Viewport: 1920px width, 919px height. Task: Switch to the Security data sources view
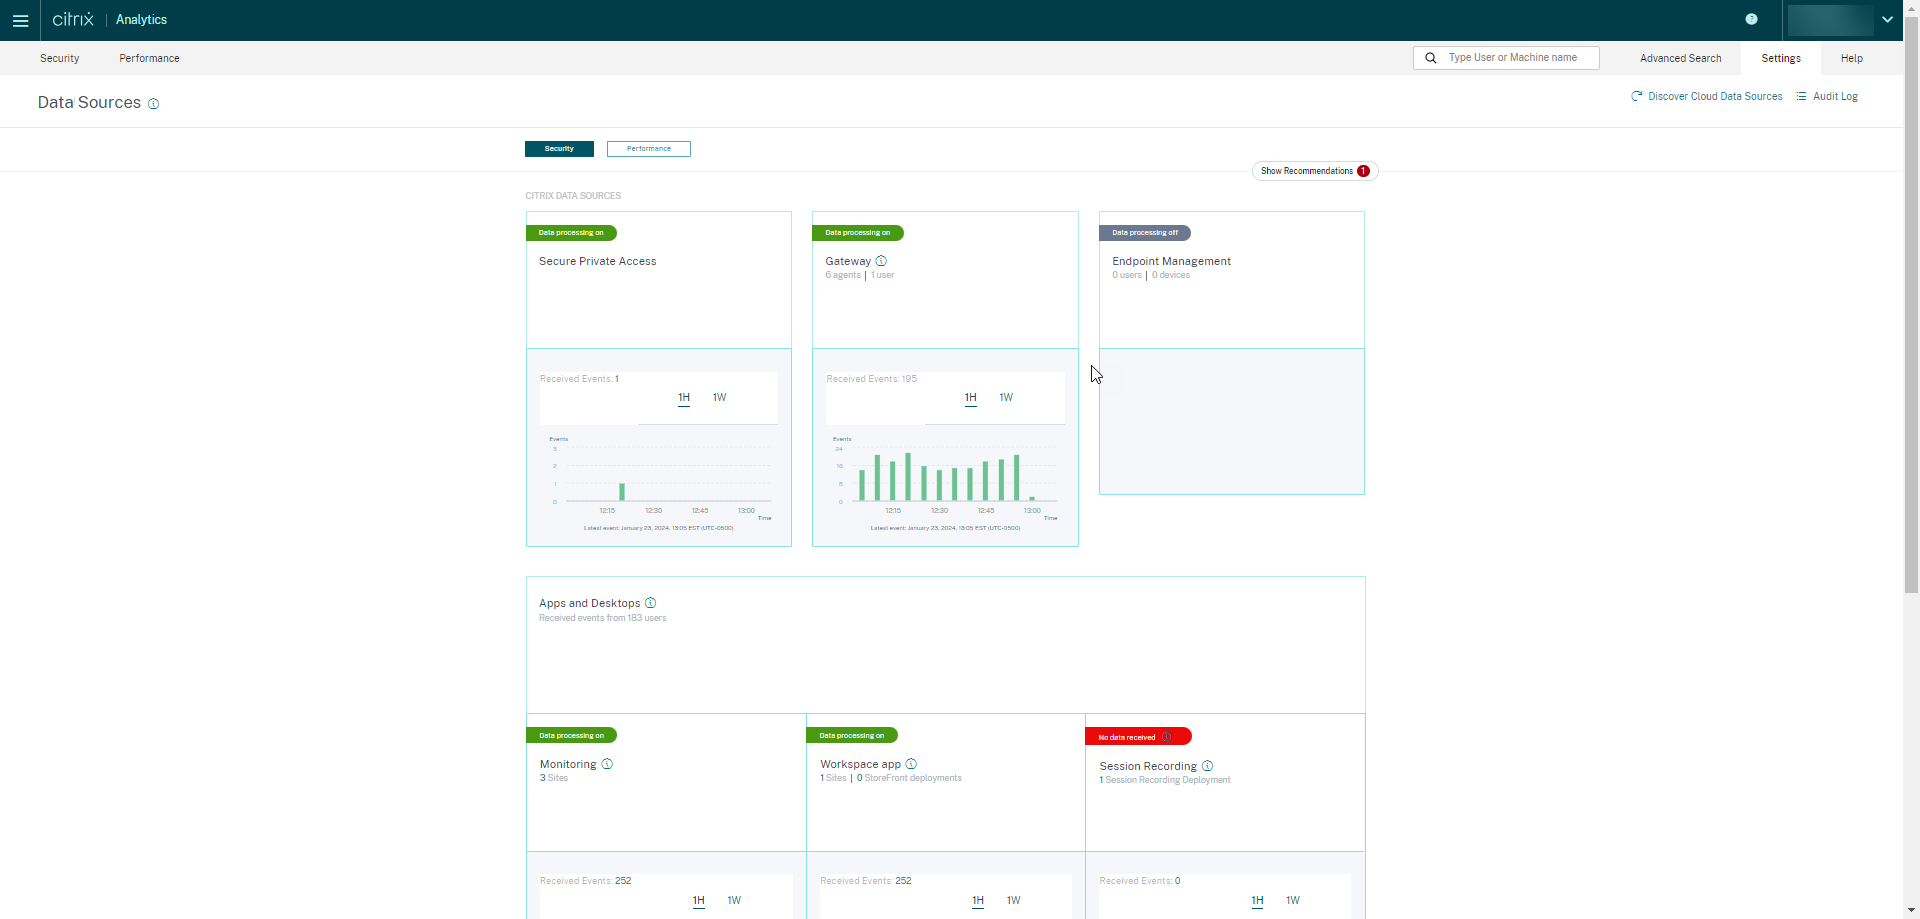click(559, 149)
